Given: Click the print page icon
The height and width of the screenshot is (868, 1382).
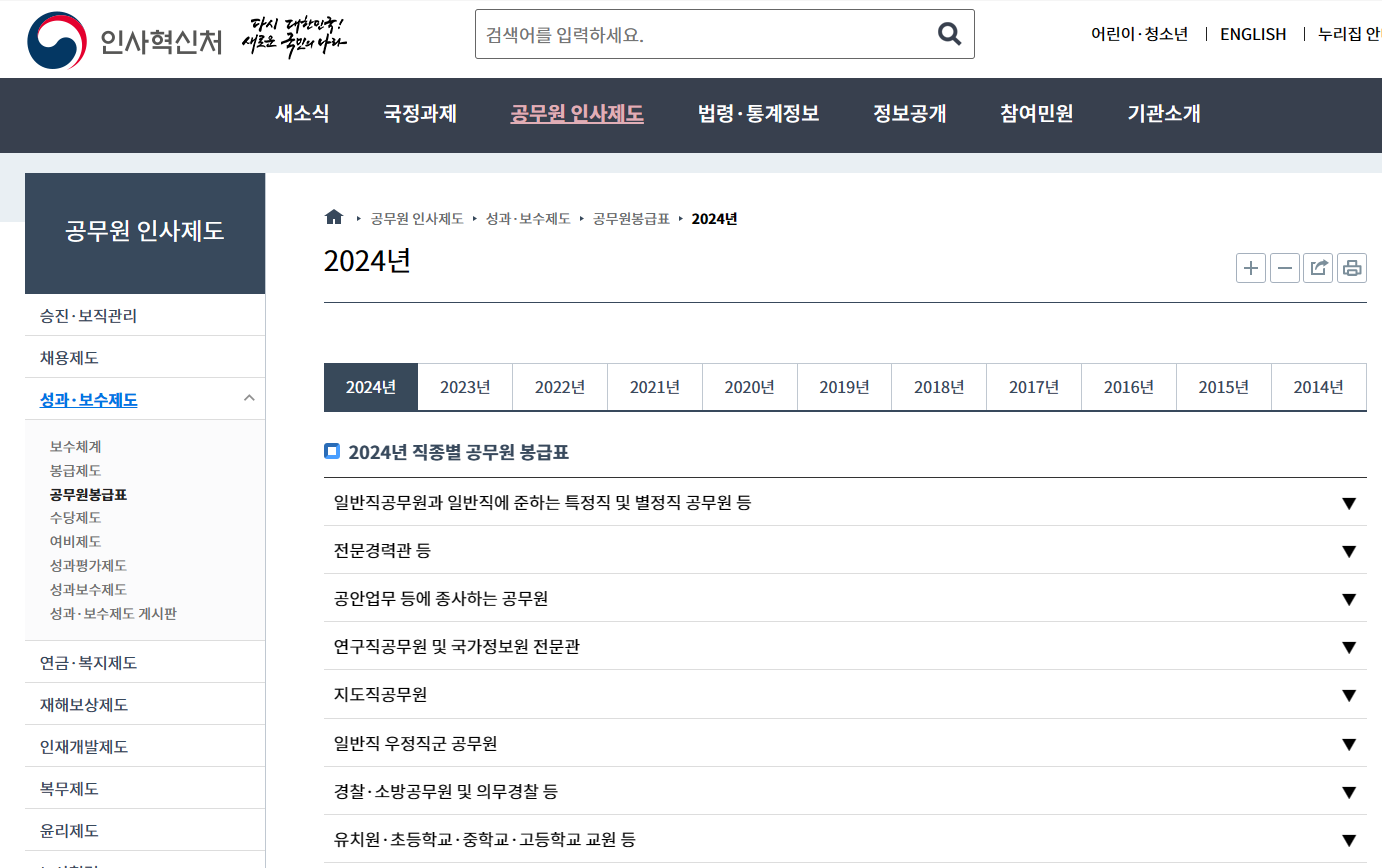Looking at the screenshot, I should coord(1352,268).
